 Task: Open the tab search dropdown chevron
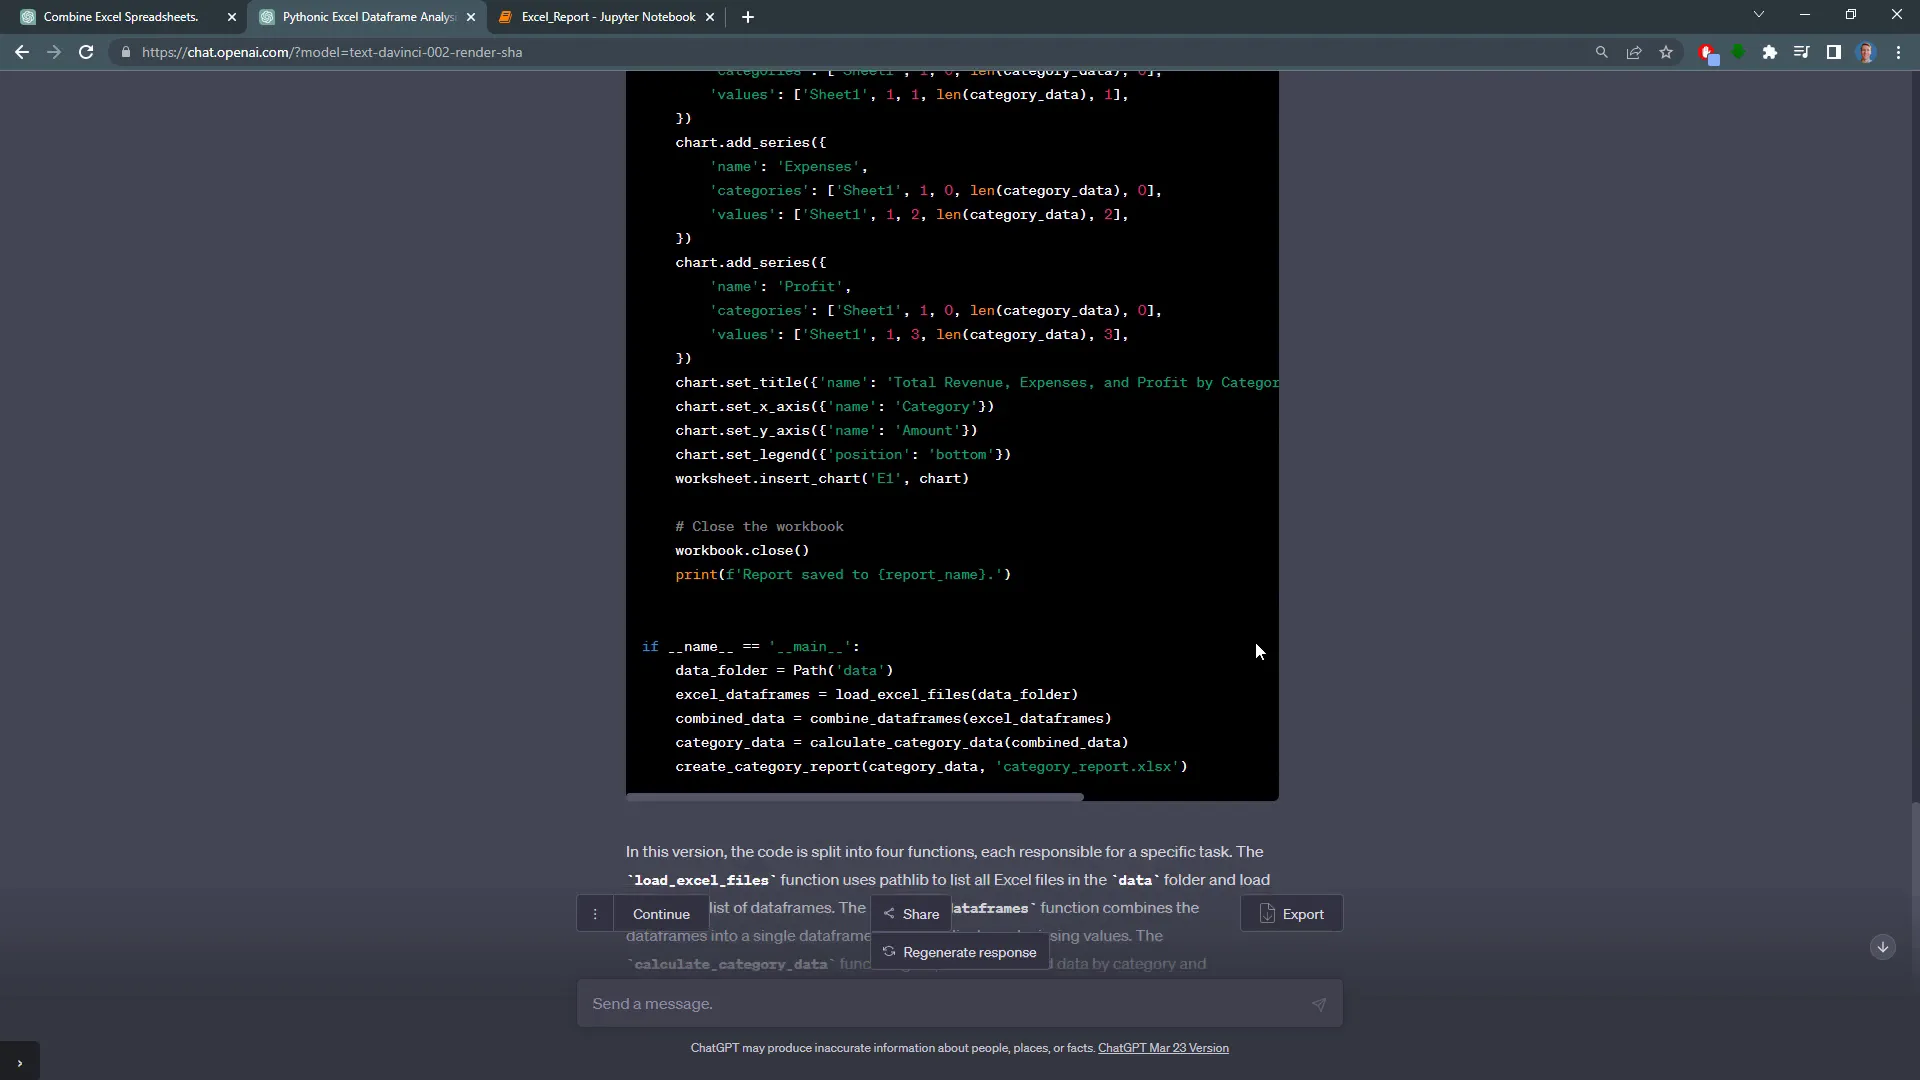1758,14
